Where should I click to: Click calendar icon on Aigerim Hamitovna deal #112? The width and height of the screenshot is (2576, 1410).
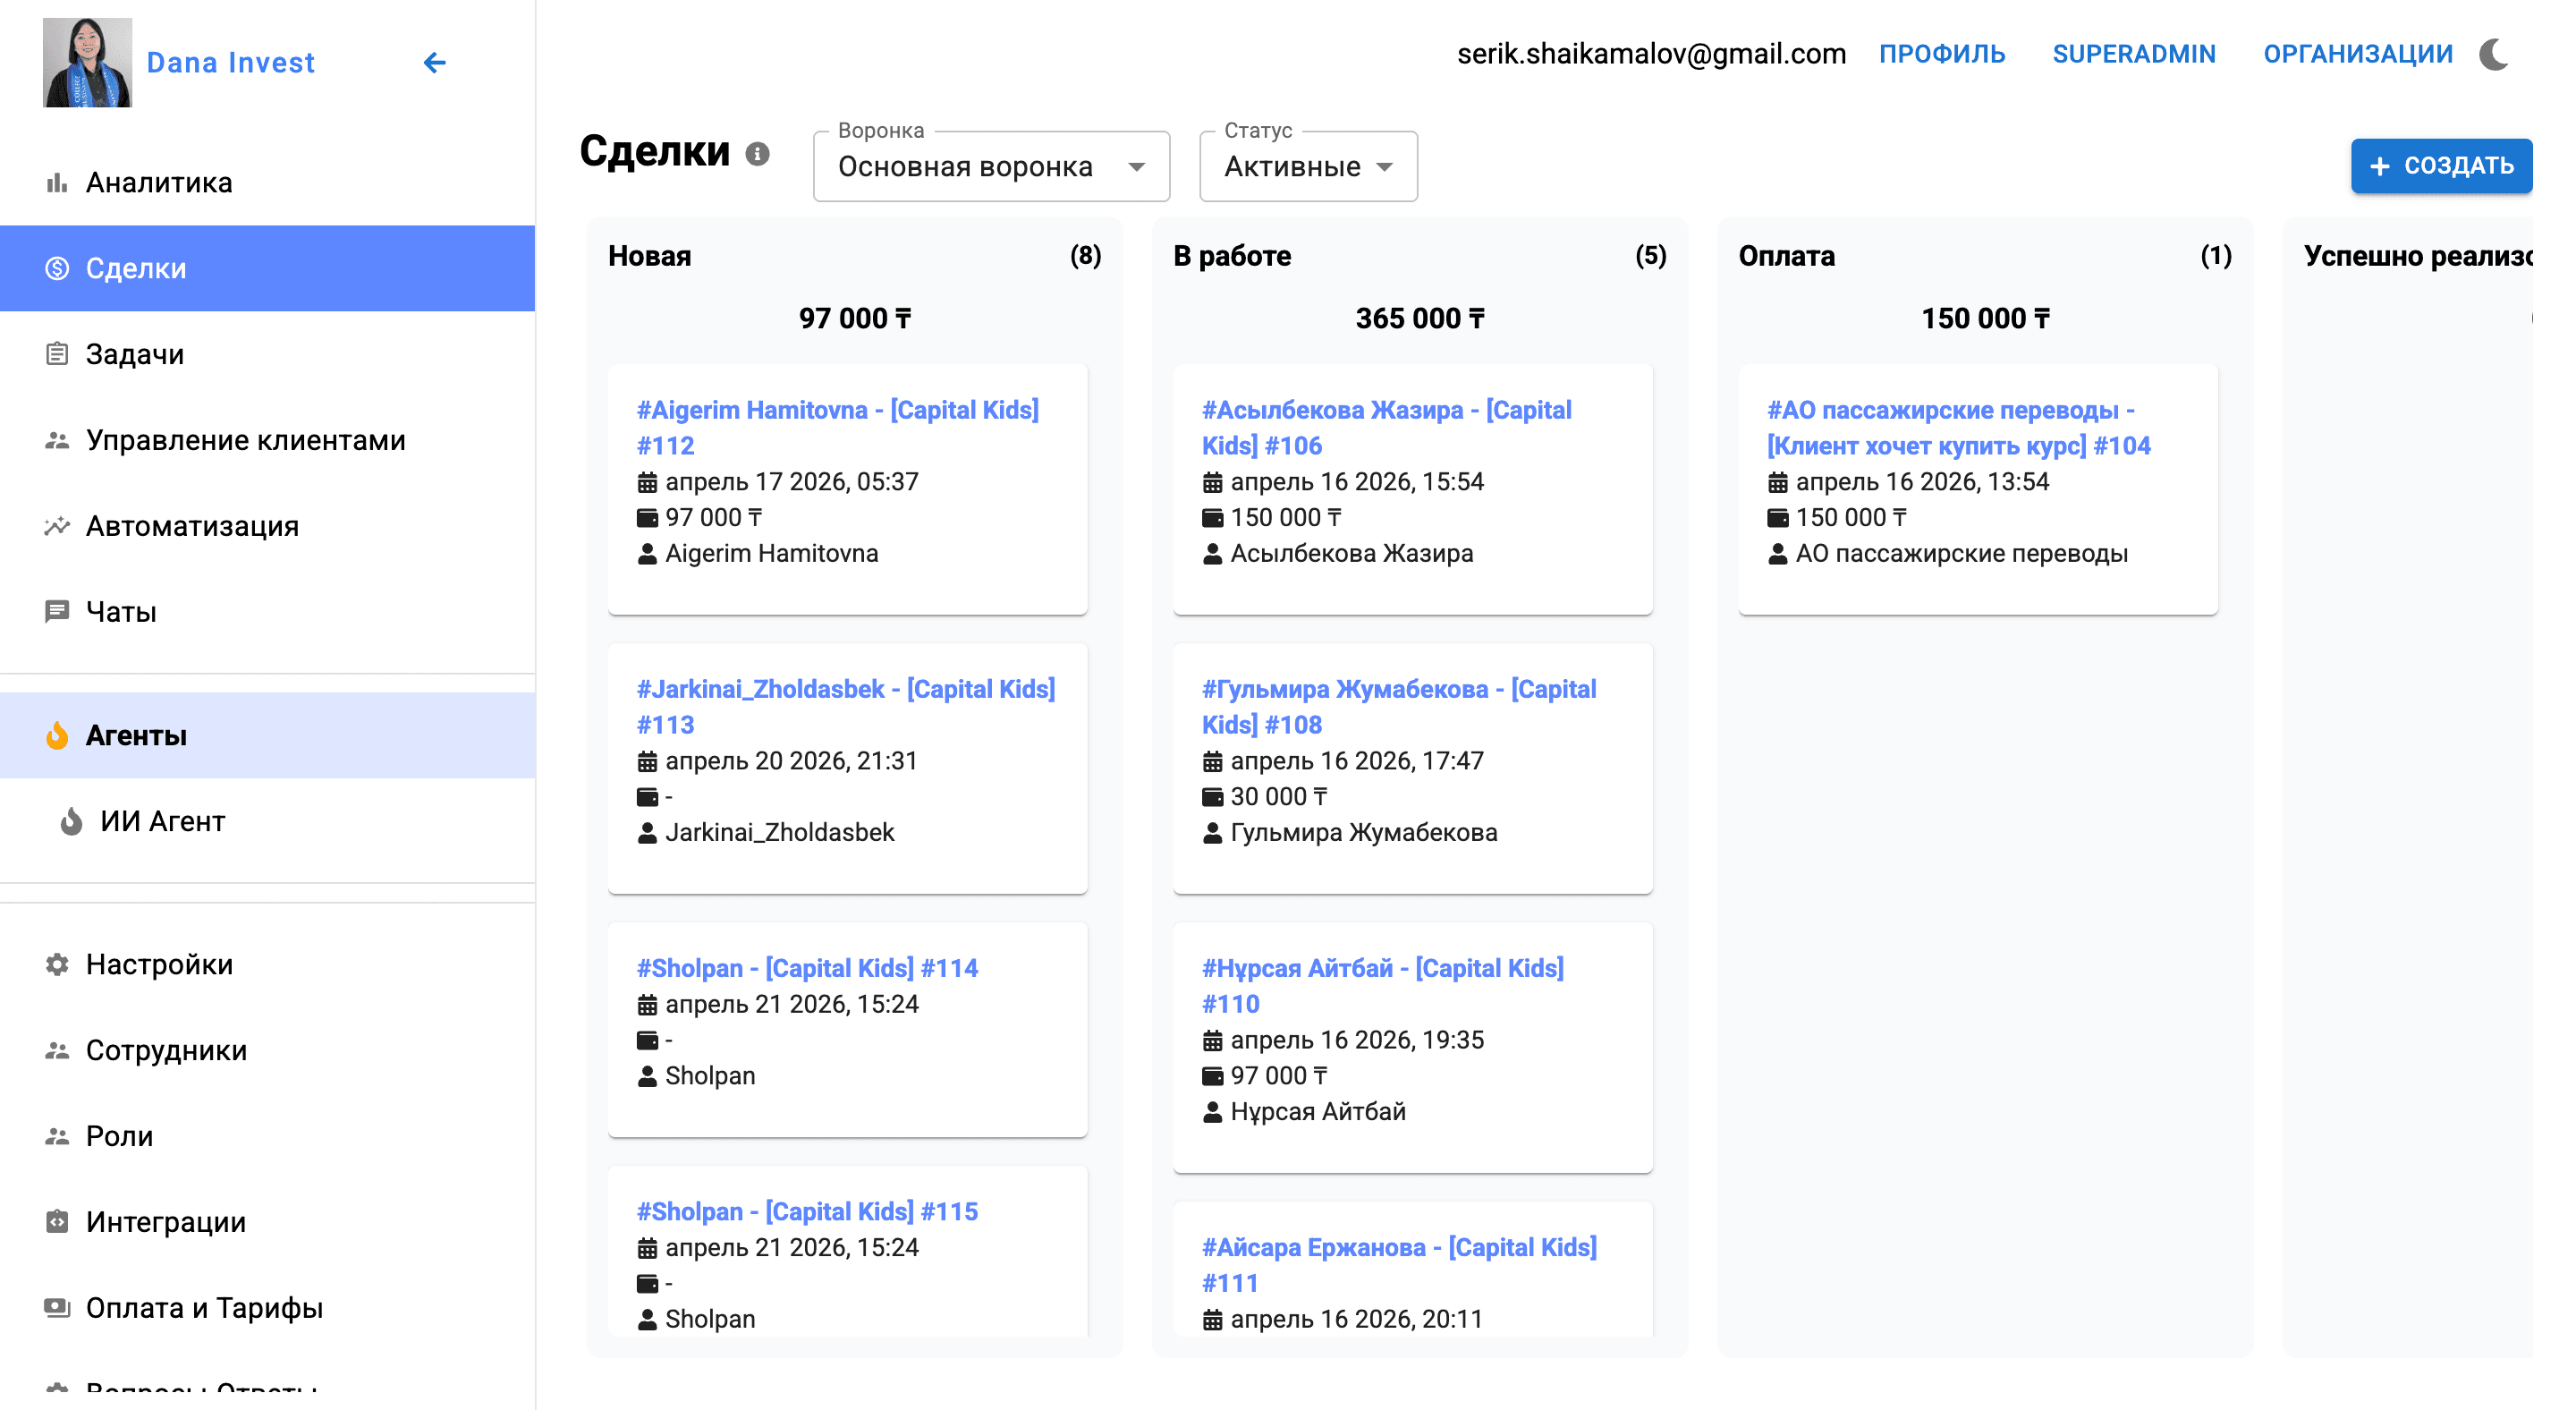647,482
